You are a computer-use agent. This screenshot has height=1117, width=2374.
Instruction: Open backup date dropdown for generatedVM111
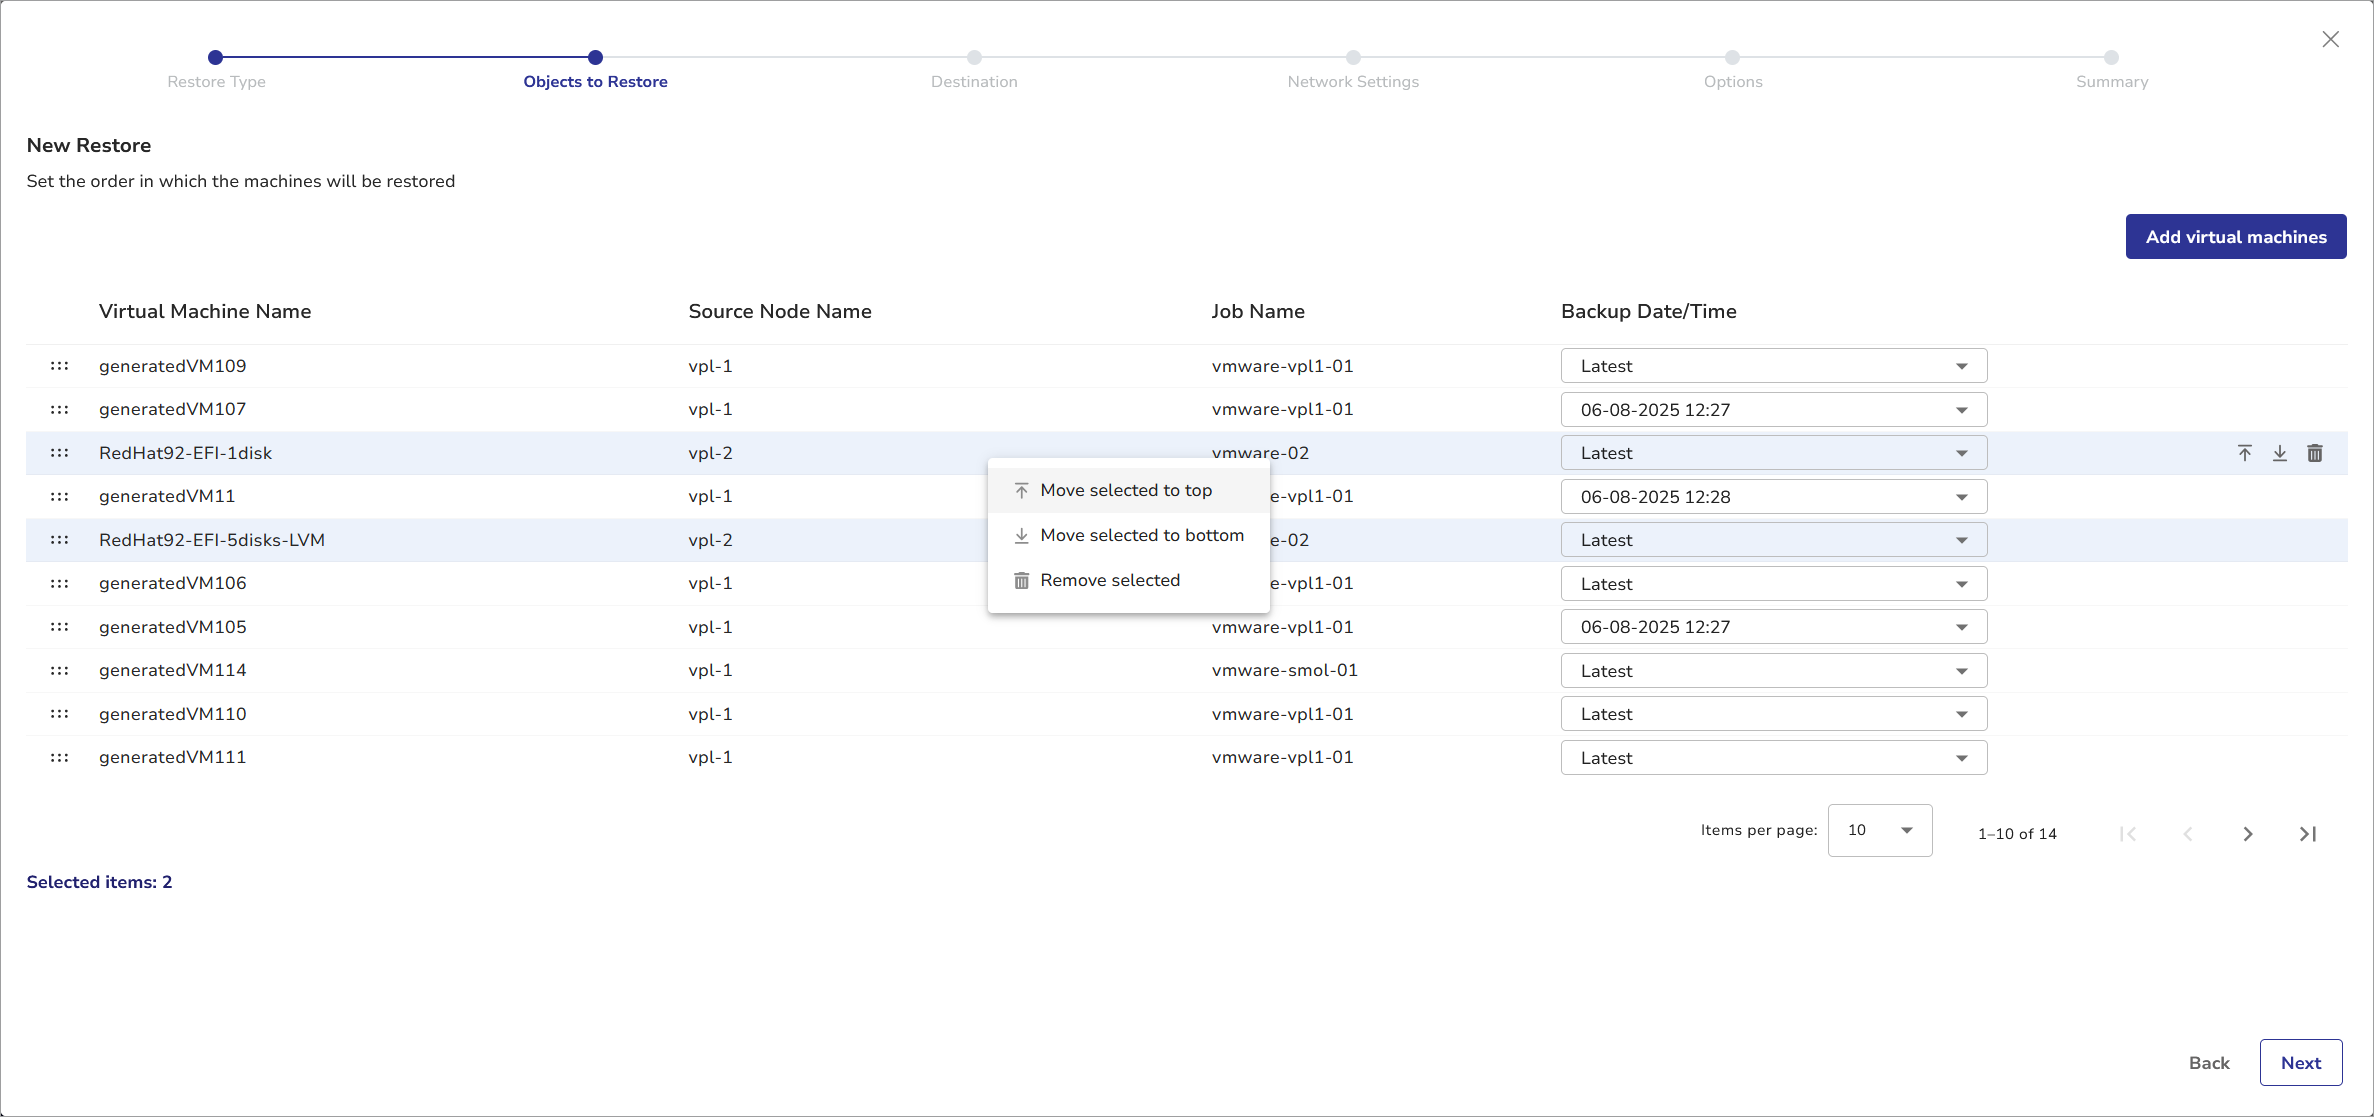(x=1773, y=758)
